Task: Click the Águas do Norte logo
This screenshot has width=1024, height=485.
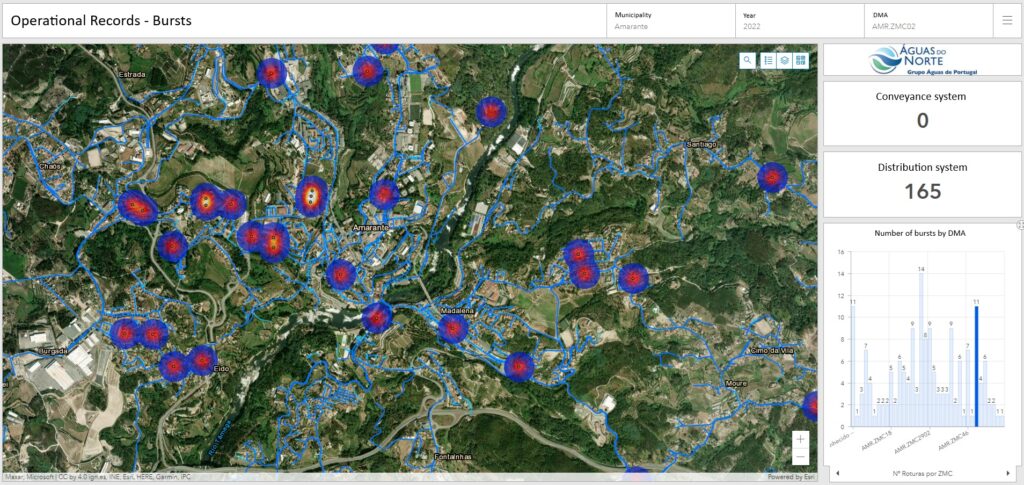Action: [923, 61]
